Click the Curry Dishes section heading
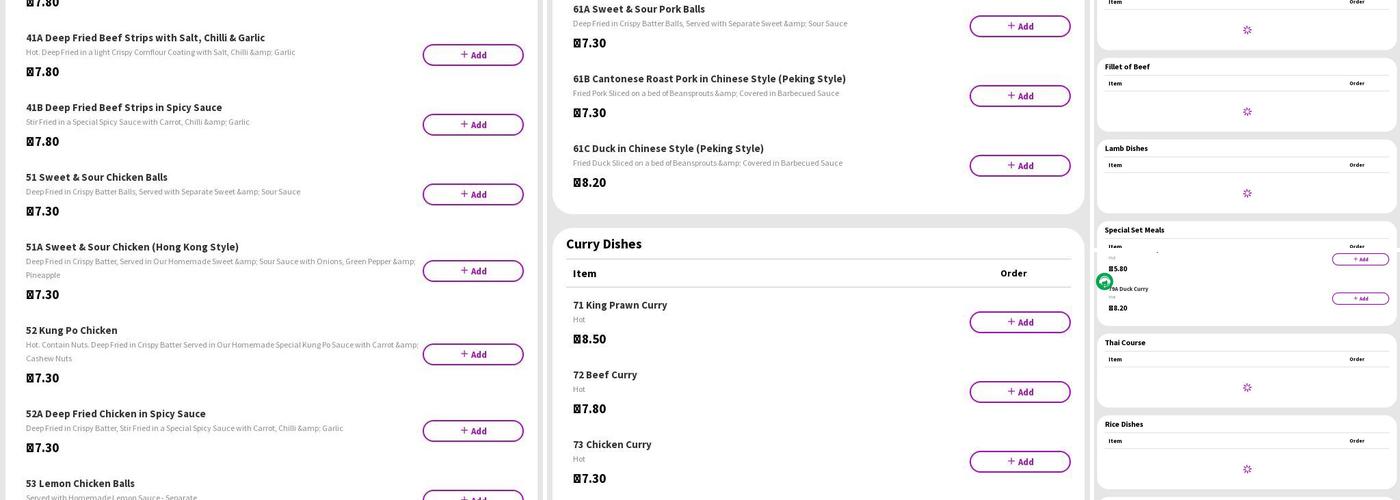This screenshot has width=1400, height=500. pos(604,244)
